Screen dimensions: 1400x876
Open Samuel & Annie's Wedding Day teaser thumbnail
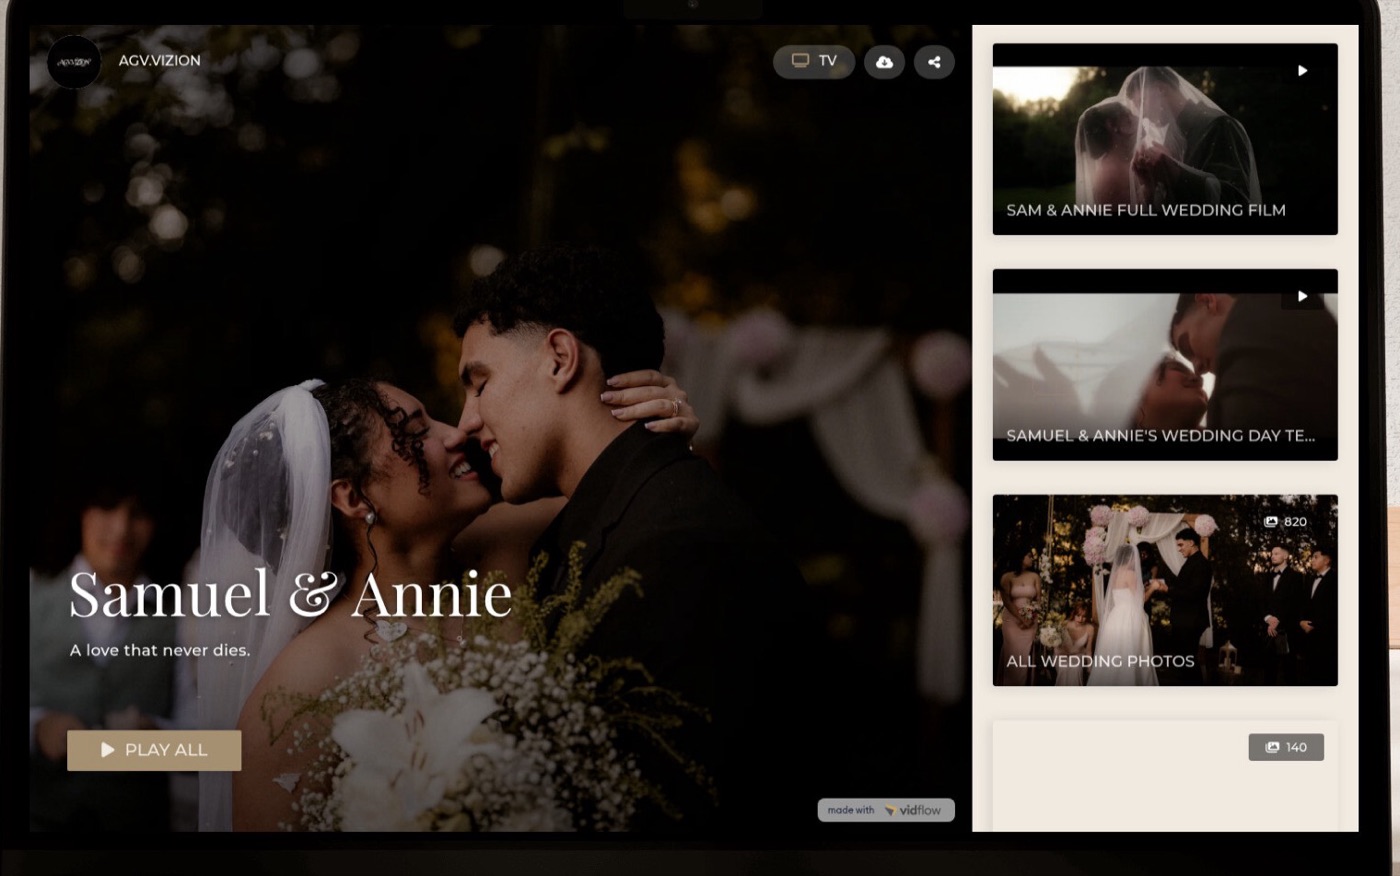pyautogui.click(x=1165, y=365)
